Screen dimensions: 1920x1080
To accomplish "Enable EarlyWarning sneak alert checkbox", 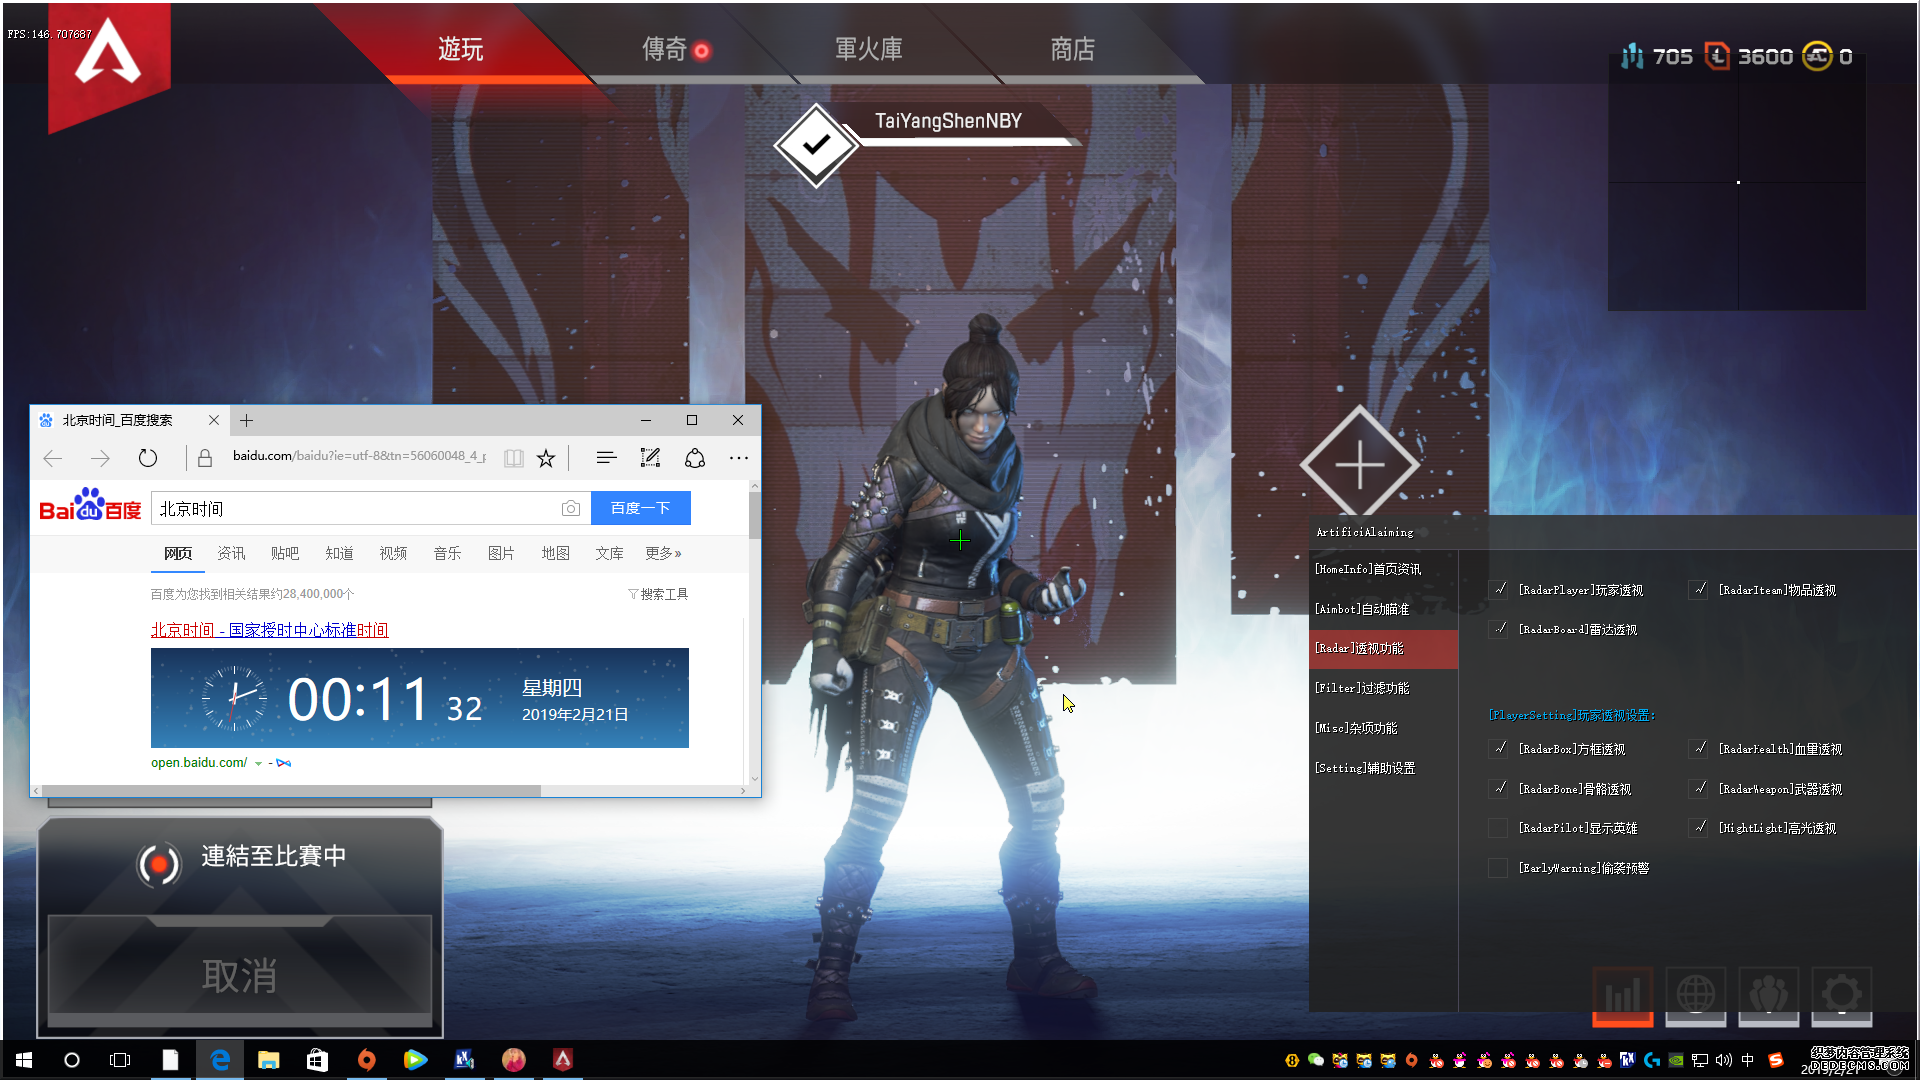I will (x=1498, y=868).
